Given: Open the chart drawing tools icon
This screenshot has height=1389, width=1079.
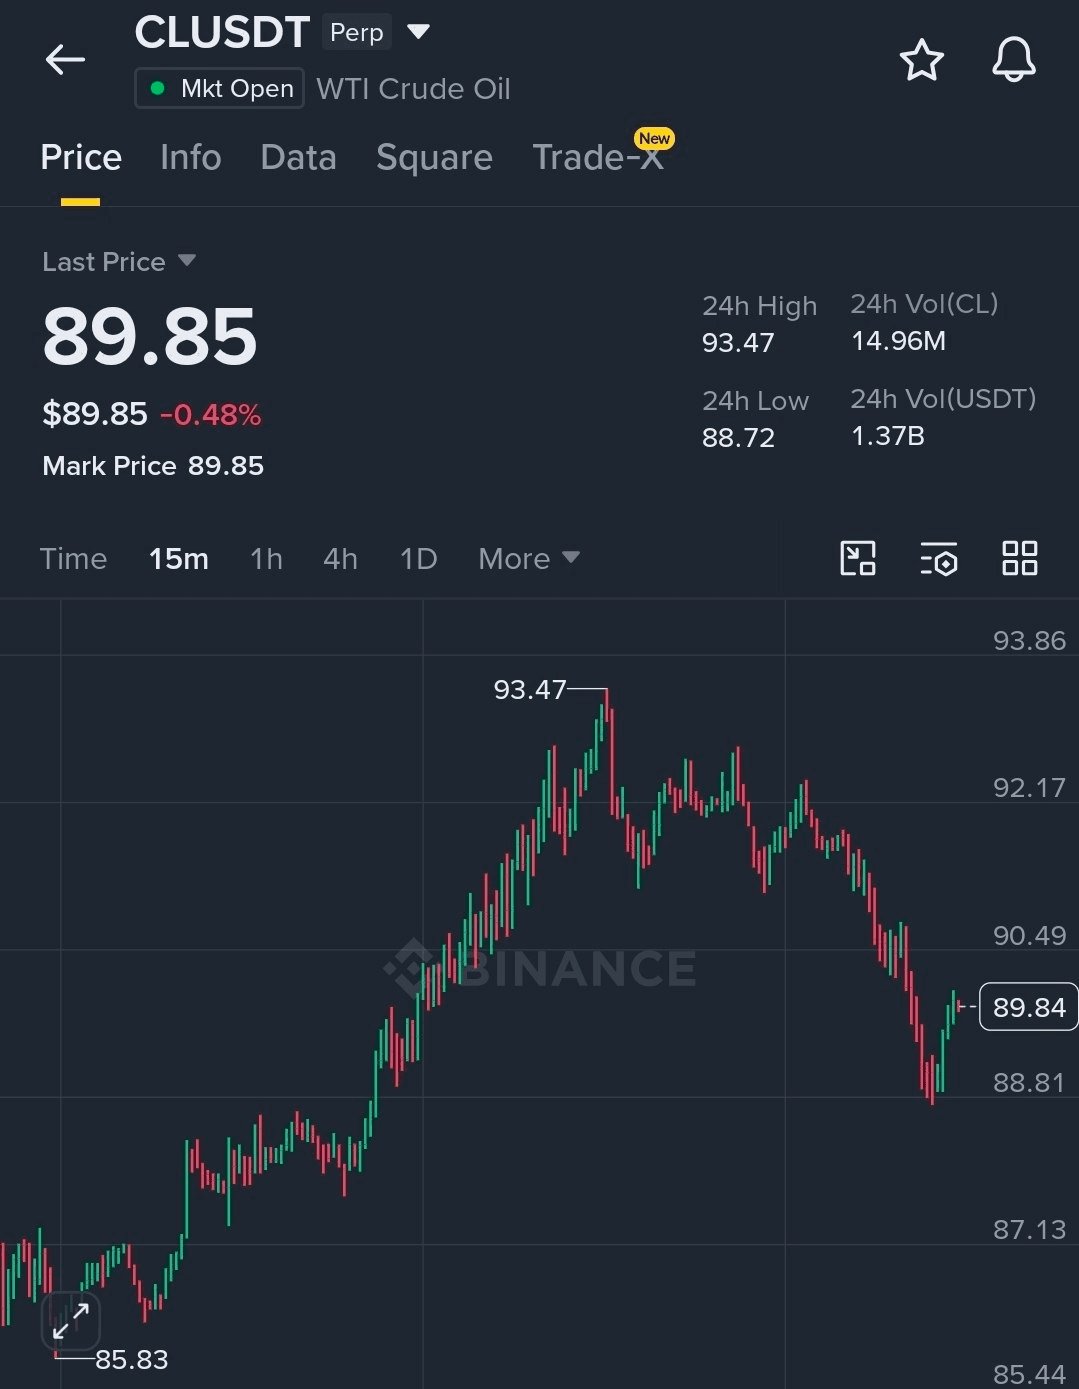Looking at the screenshot, I should click(x=858, y=559).
